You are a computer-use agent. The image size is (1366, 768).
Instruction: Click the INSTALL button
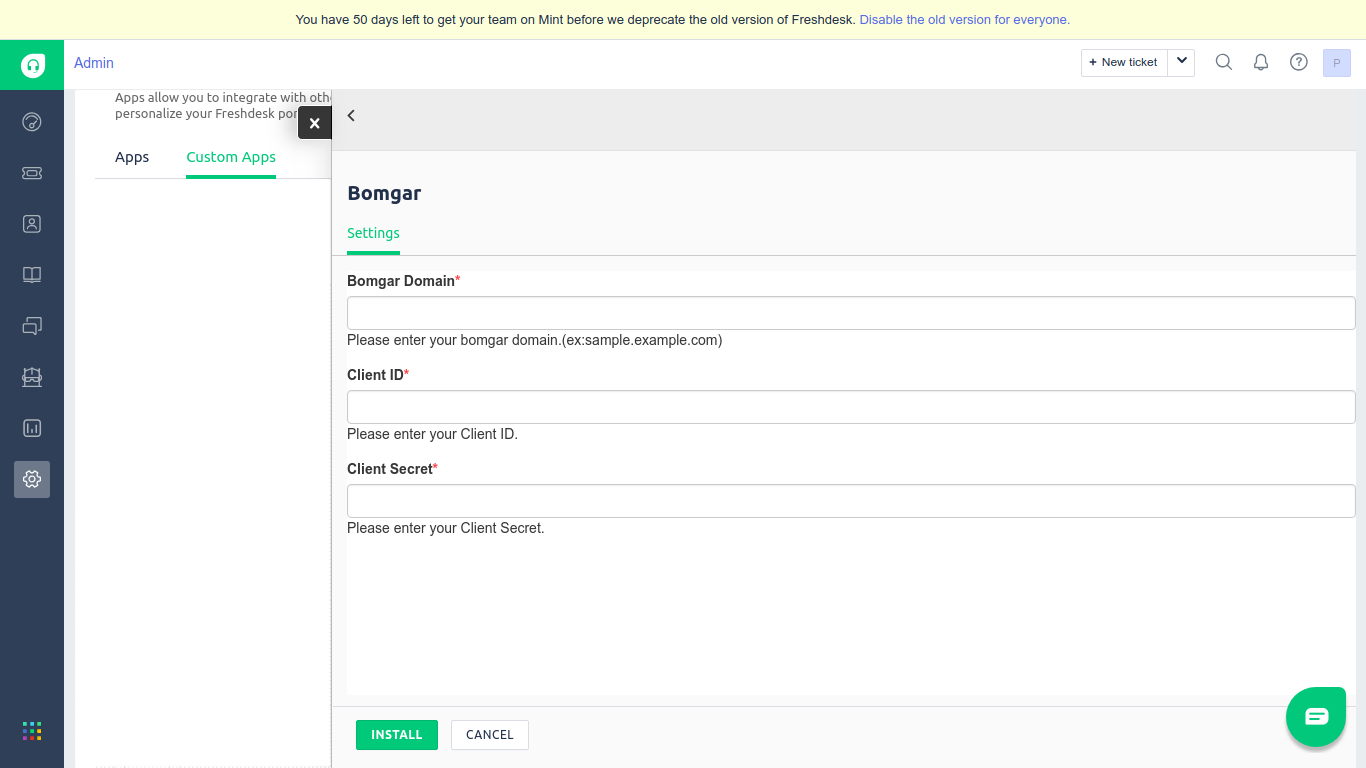[396, 734]
